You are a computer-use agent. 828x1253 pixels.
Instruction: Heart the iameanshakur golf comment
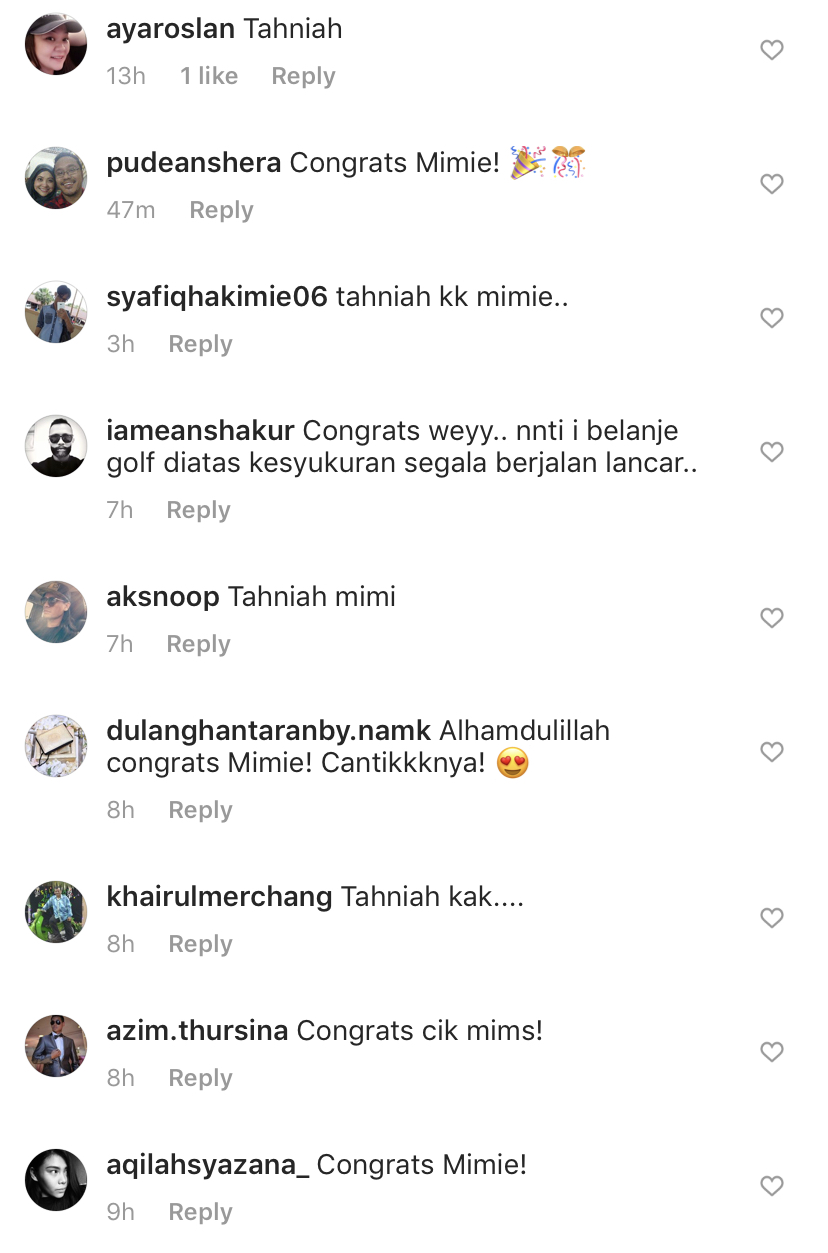pos(771,452)
